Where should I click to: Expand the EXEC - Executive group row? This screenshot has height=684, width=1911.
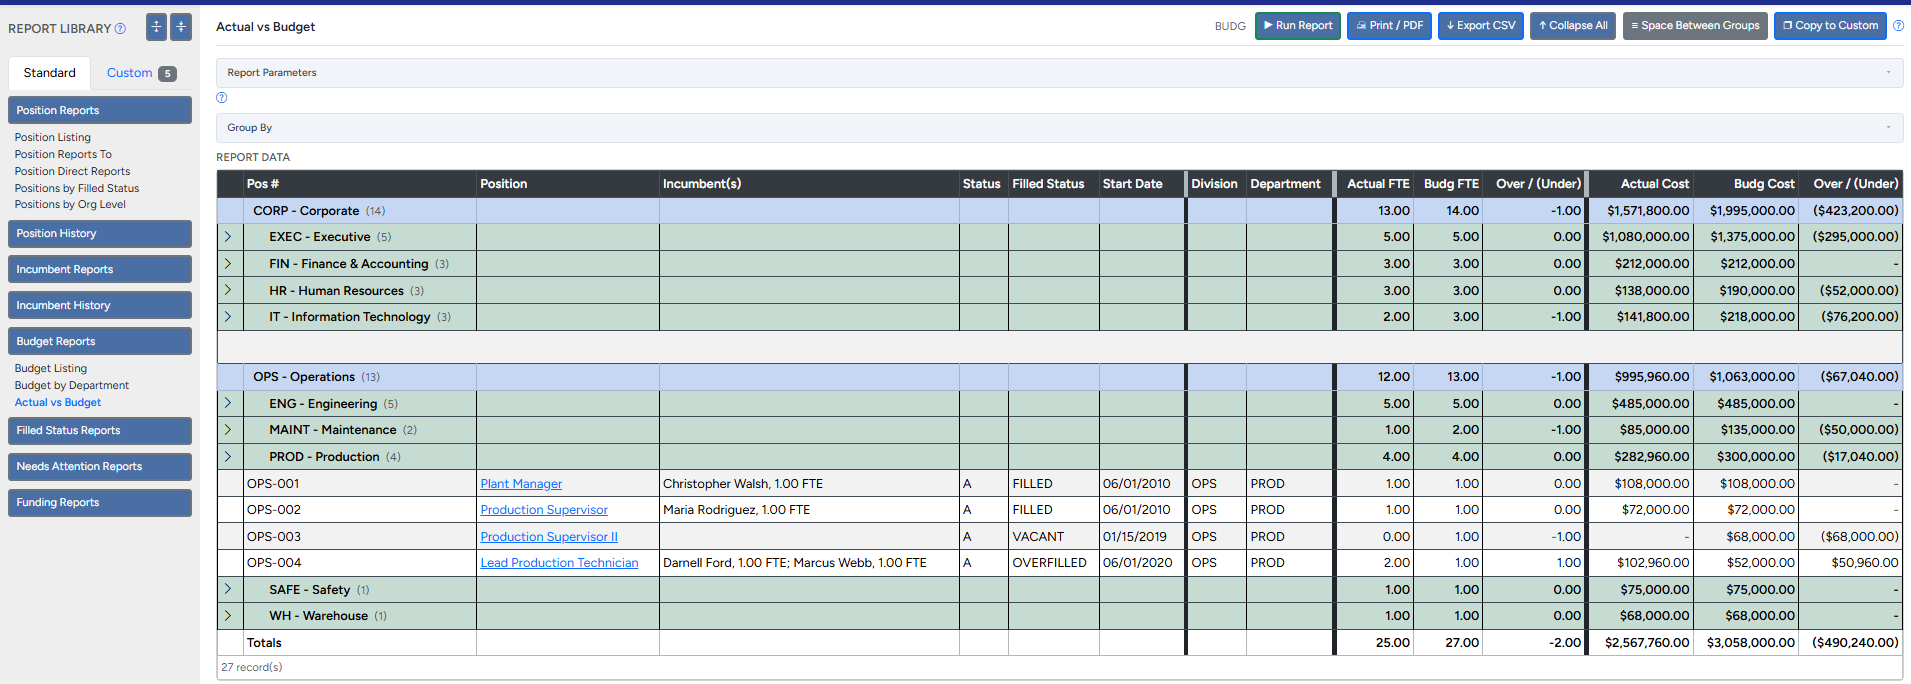tap(228, 237)
